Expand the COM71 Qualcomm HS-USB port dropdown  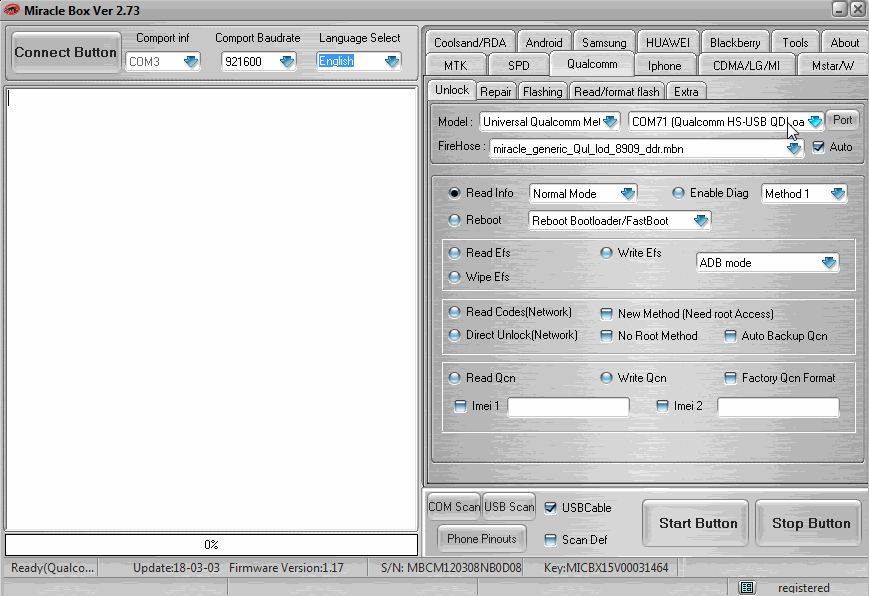point(815,121)
